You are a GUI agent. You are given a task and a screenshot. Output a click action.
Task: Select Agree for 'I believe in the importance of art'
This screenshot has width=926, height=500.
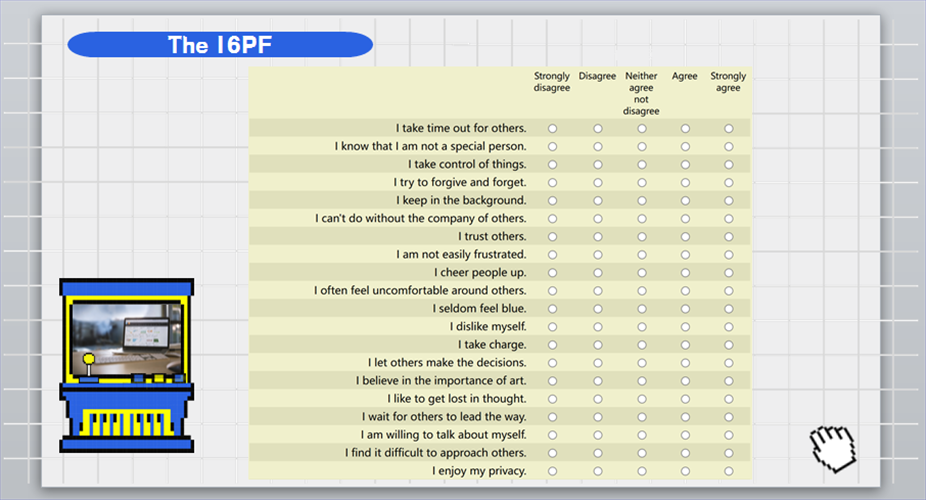(x=685, y=381)
